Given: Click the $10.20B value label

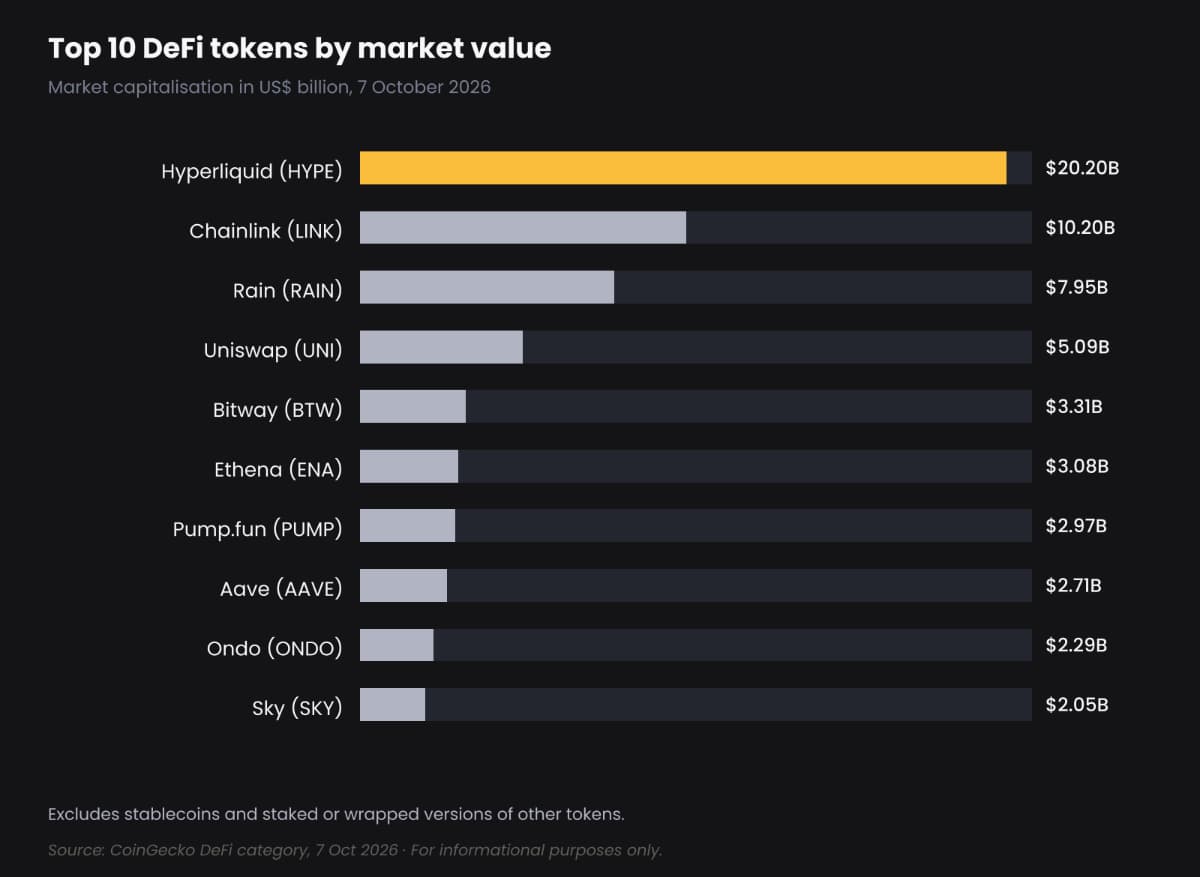Looking at the screenshot, I should (x=1080, y=228).
